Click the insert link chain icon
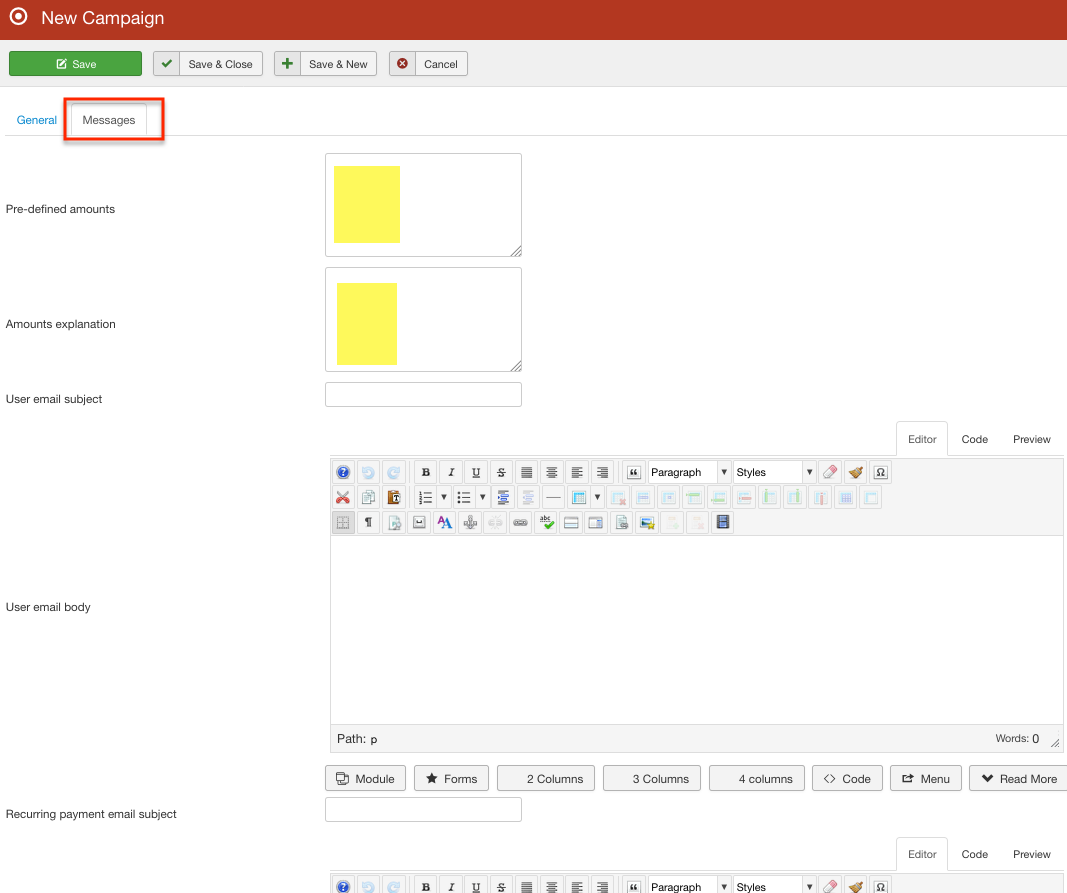The height and width of the screenshot is (893, 1067). (x=520, y=522)
